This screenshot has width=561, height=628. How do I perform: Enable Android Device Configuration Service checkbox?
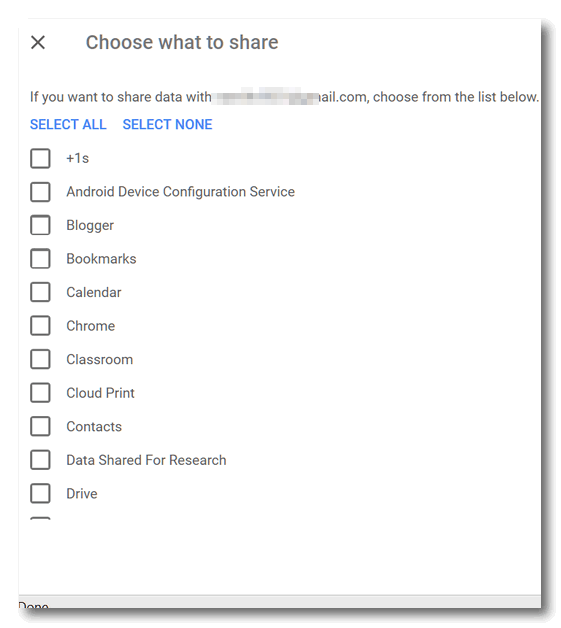[40, 192]
